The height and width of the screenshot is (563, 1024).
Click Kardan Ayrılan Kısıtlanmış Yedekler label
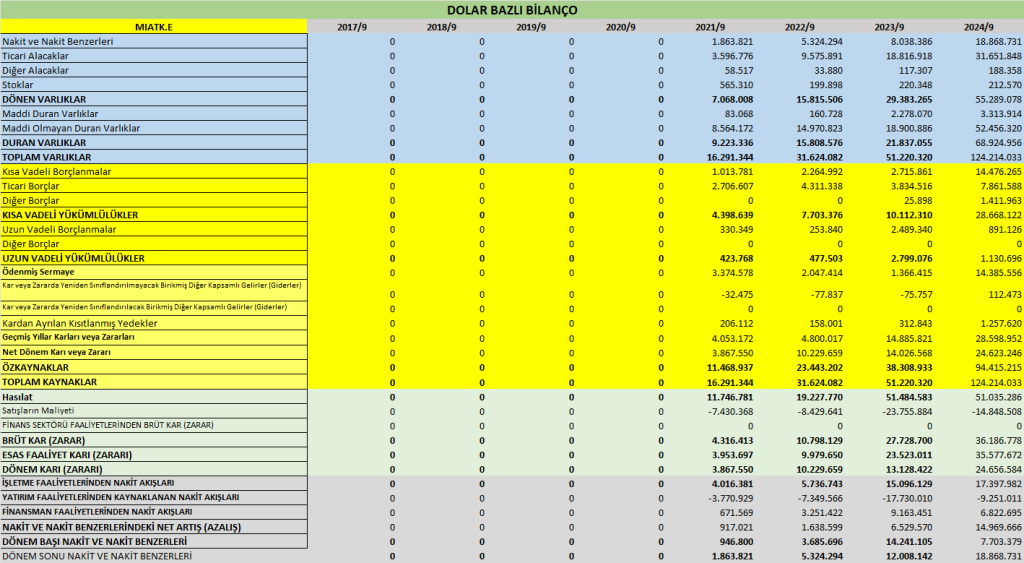(x=80, y=323)
